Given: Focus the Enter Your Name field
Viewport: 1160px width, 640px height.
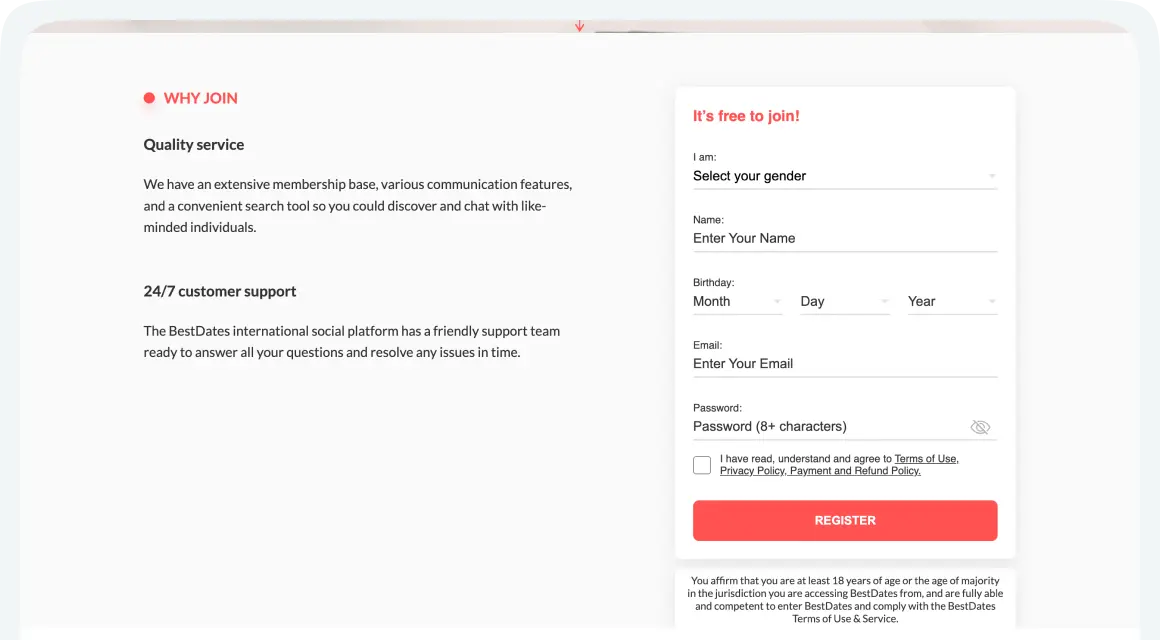Looking at the screenshot, I should pos(844,239).
